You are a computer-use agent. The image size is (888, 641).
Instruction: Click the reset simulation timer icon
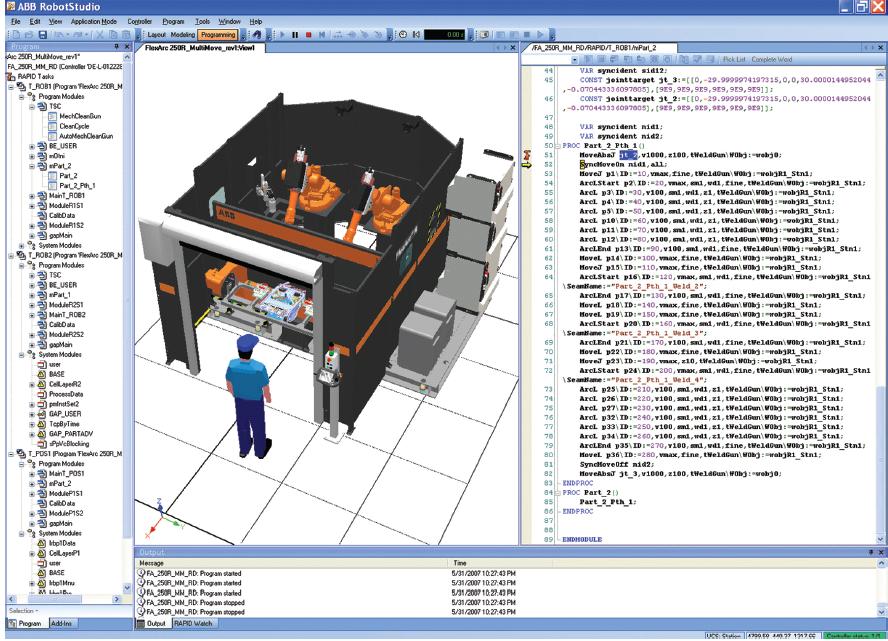pyautogui.click(x=416, y=35)
